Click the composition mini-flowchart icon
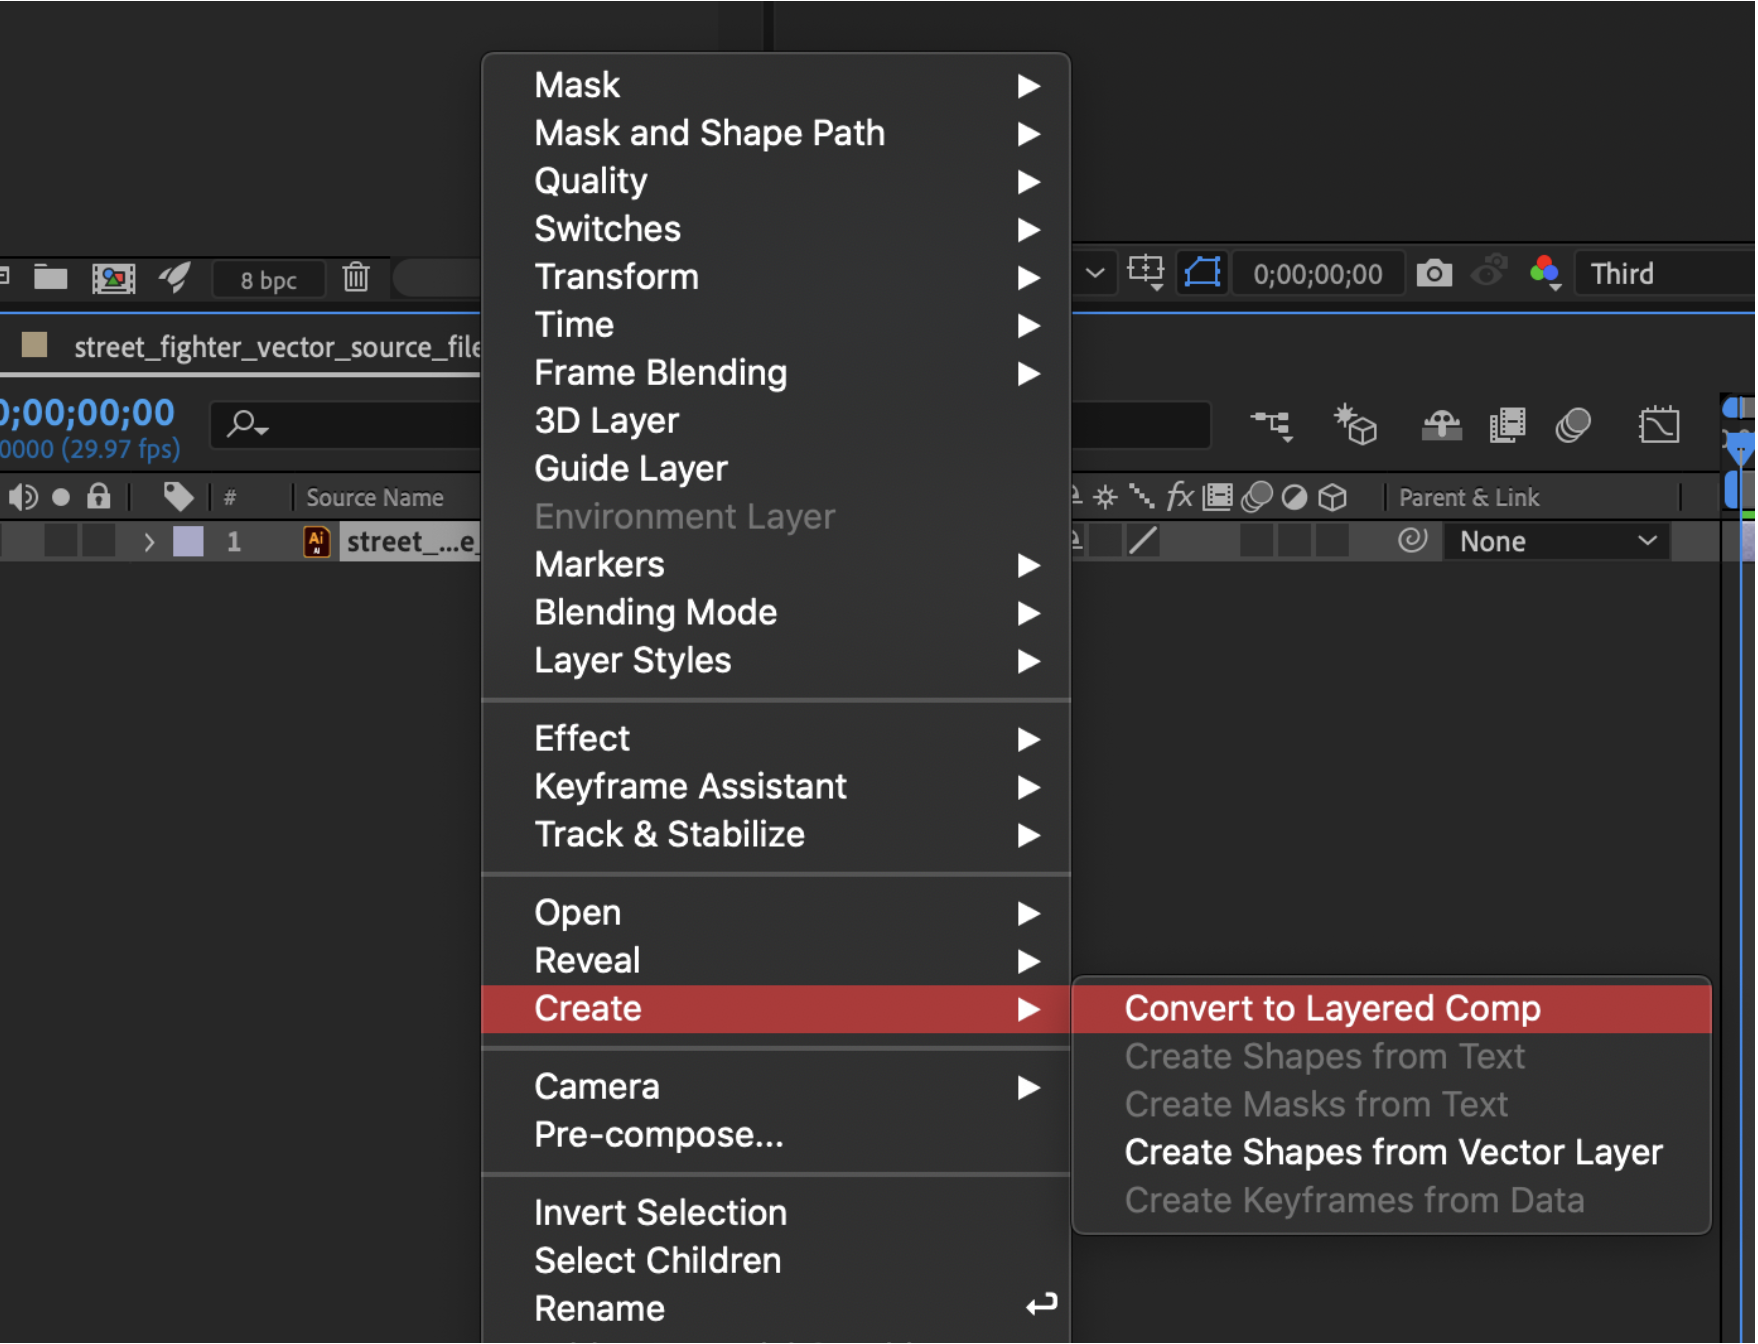 click(1272, 425)
